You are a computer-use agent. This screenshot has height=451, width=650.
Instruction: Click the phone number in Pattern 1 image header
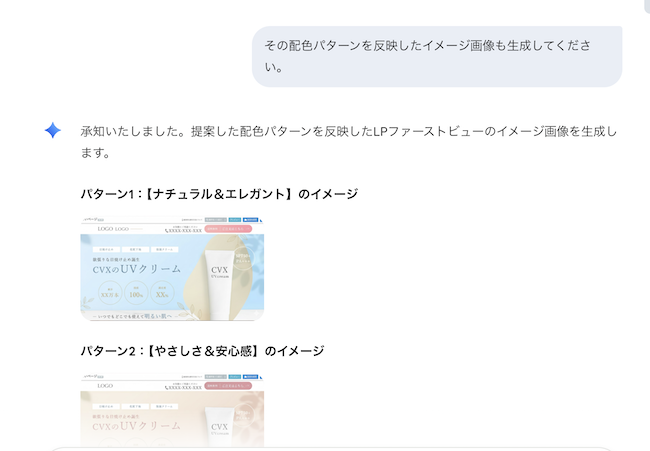184,230
